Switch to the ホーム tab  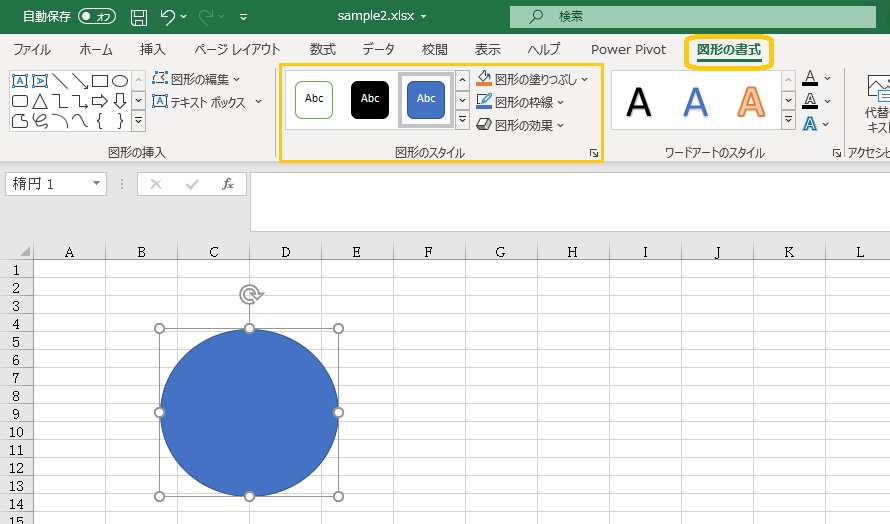point(96,49)
